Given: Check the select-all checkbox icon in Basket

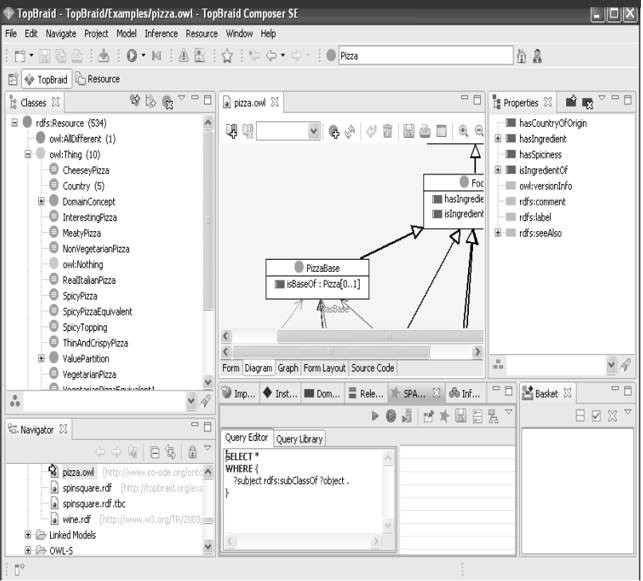Looking at the screenshot, I should [x=596, y=416].
